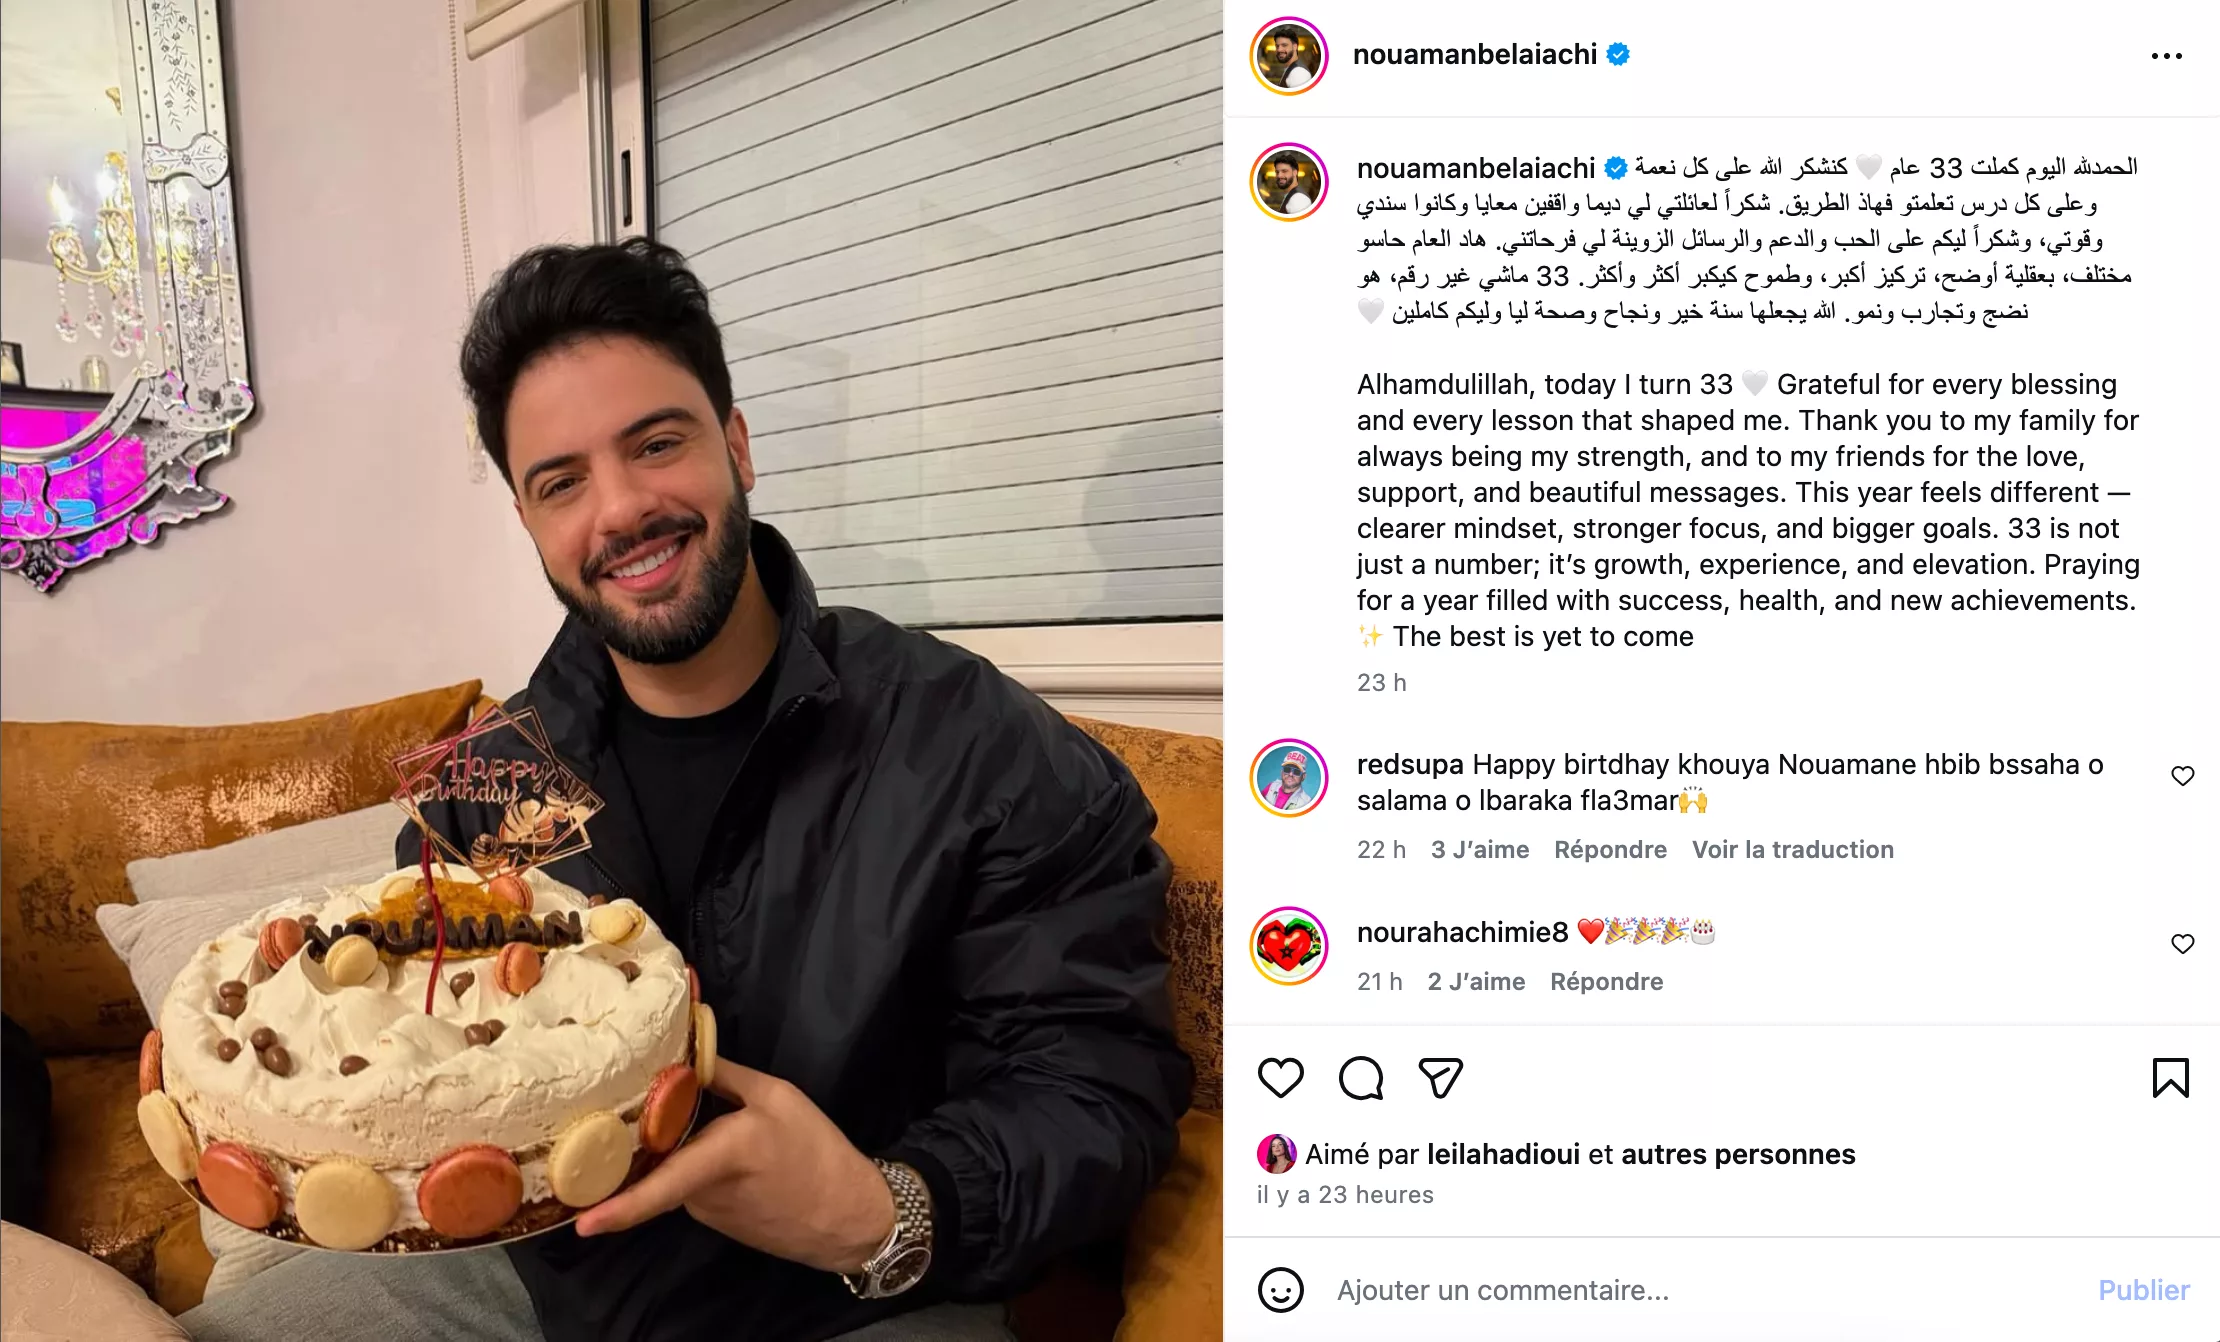
Task: Open redsupa's profile avatar
Action: [1289, 778]
